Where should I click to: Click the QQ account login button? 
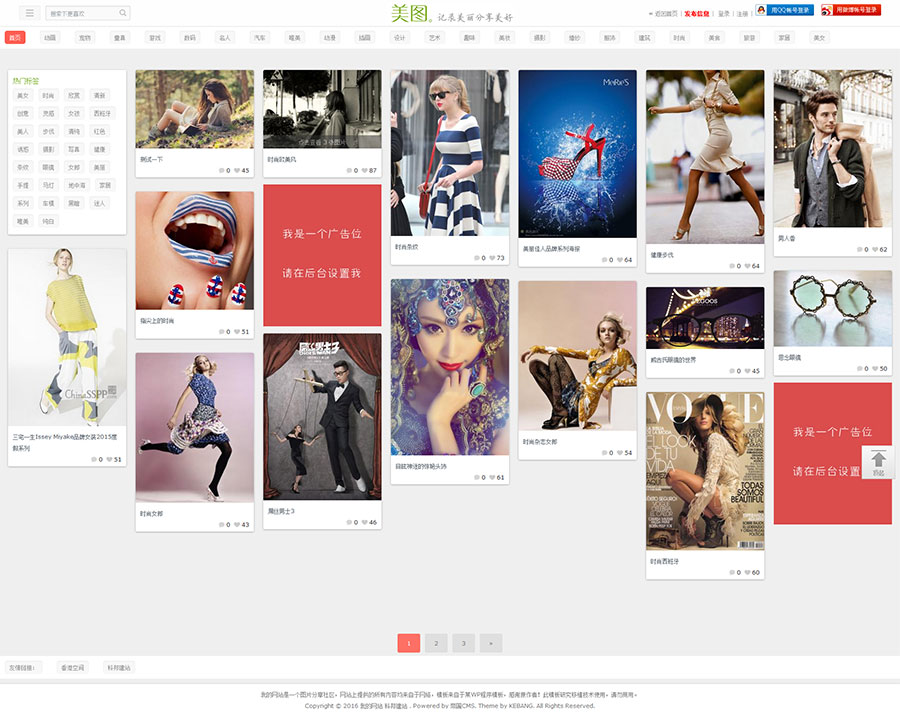click(x=783, y=10)
